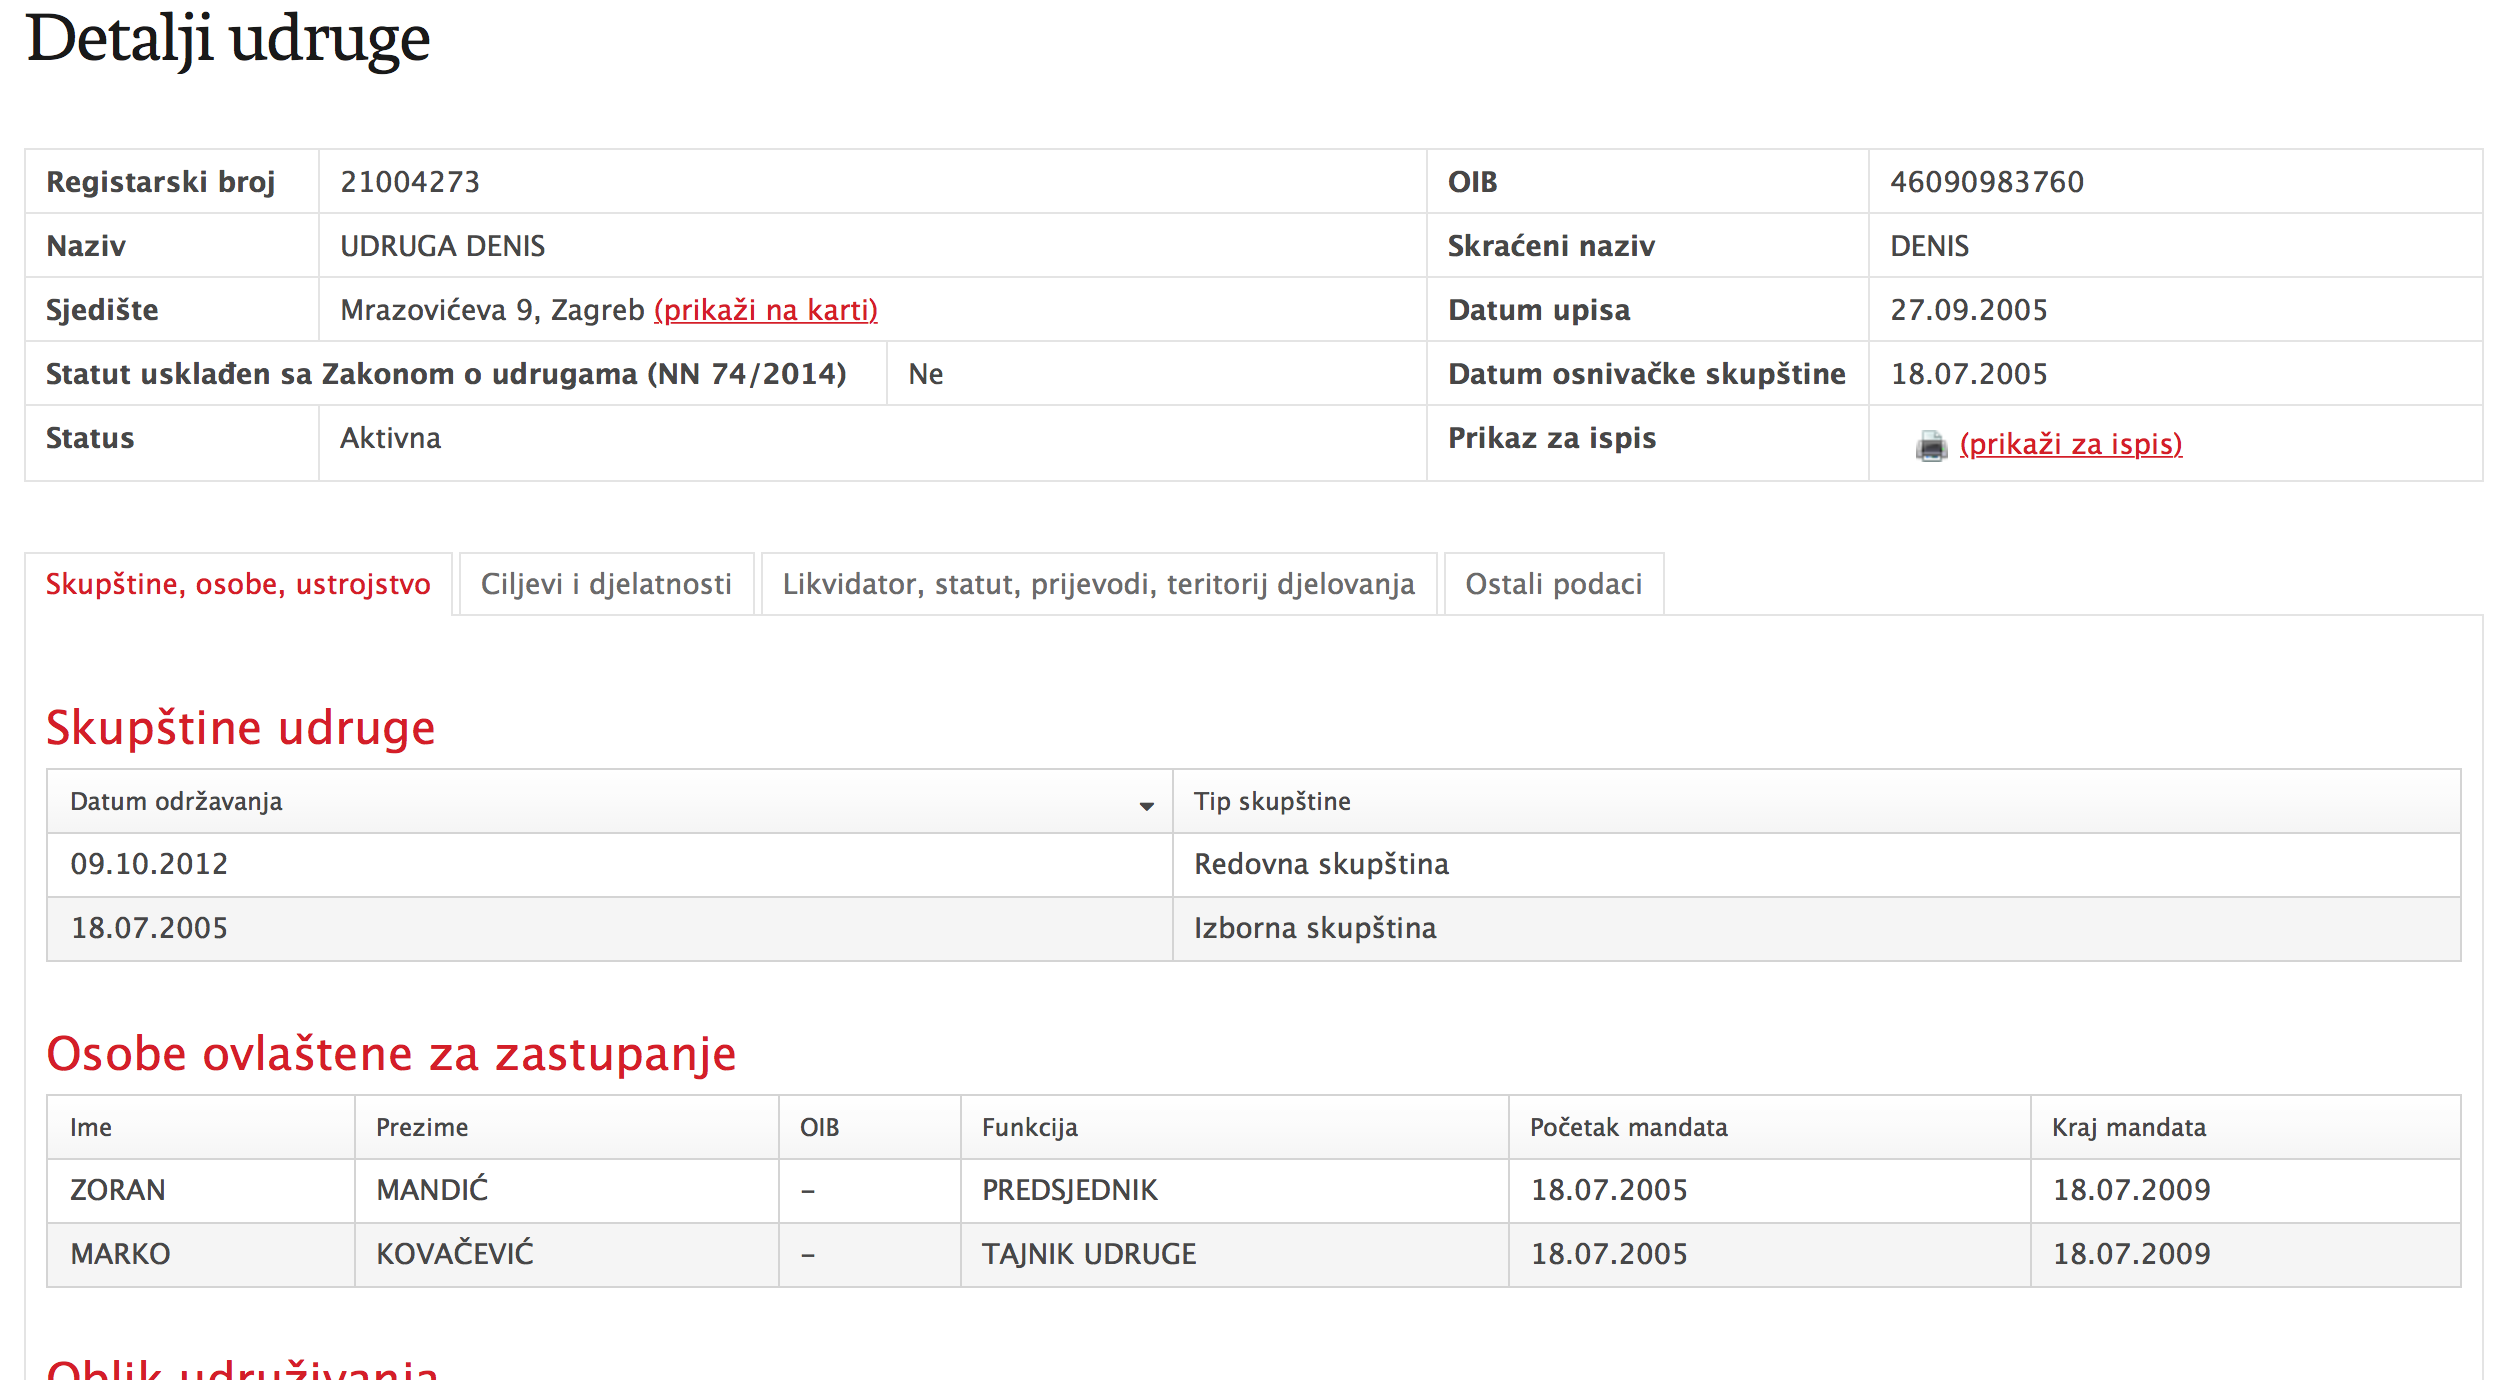
Task: Click the Registarski broj value 21004273
Action: tap(410, 182)
